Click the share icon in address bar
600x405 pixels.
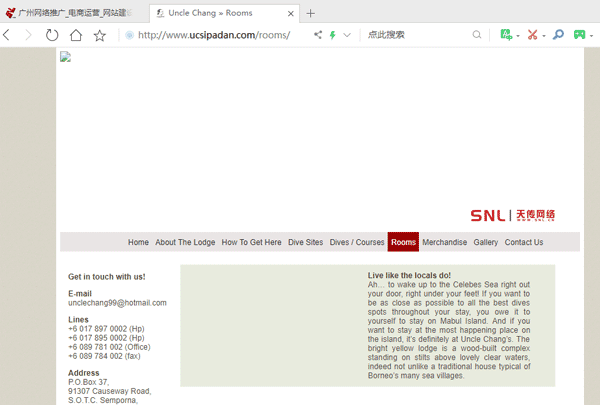coord(318,35)
